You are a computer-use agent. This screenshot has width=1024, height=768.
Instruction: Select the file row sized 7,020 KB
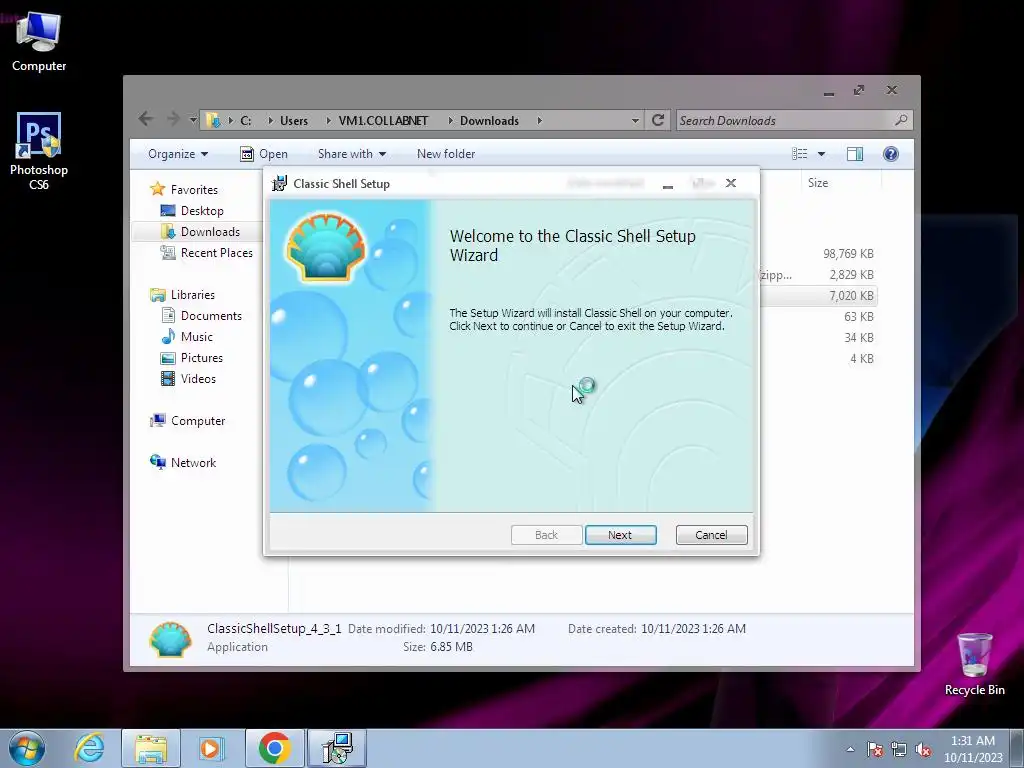click(x=818, y=296)
